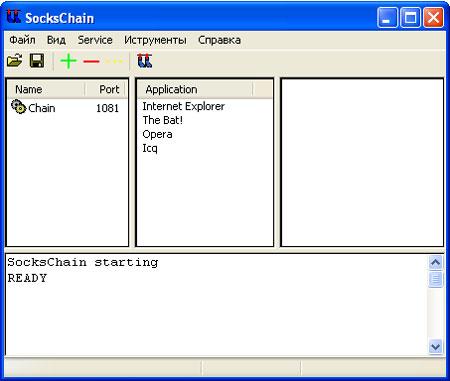Viewport: 450px width, 381px height.
Task: Click the port value 1081
Action: tap(107, 108)
